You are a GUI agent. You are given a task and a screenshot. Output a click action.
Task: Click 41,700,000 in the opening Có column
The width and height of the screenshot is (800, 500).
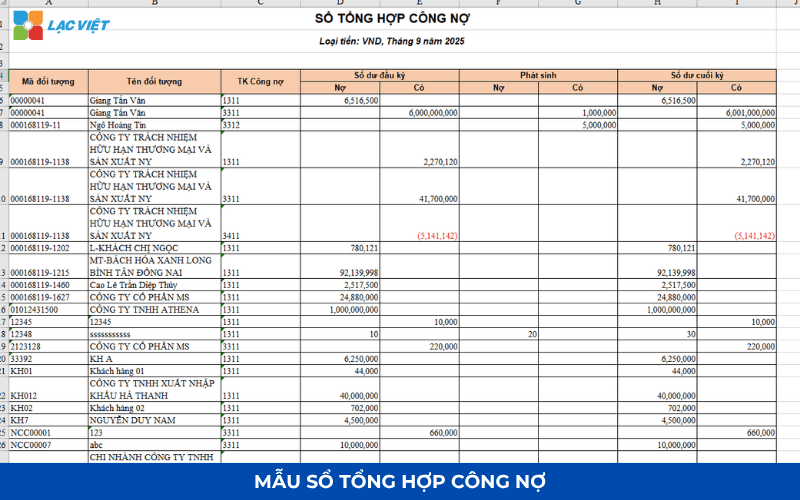coord(419,187)
